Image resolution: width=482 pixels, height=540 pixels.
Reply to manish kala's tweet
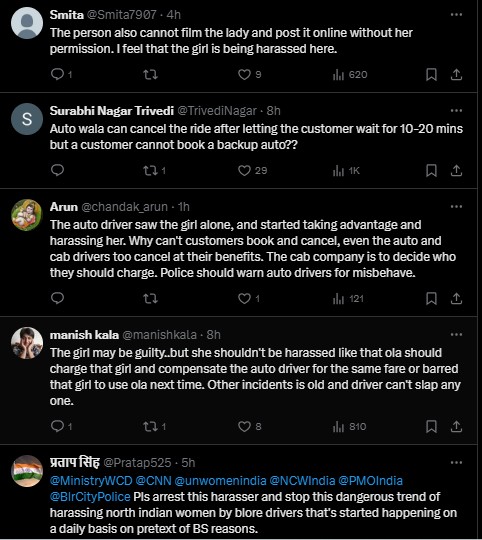pyautogui.click(x=57, y=426)
